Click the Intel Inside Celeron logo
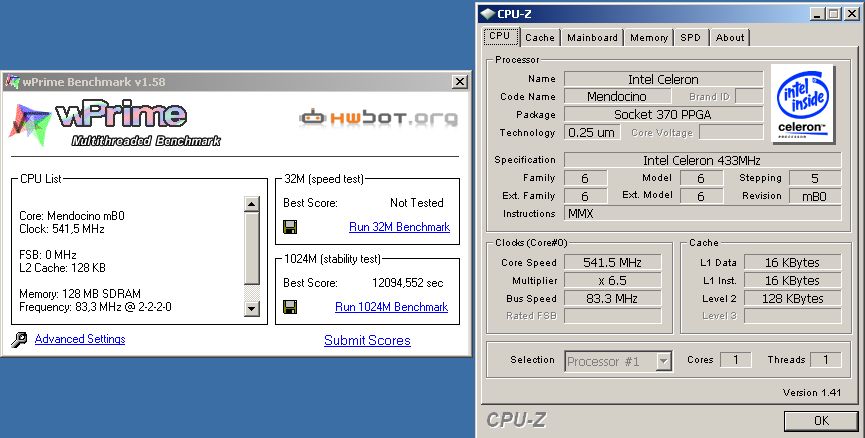This screenshot has width=865, height=438. [803, 104]
